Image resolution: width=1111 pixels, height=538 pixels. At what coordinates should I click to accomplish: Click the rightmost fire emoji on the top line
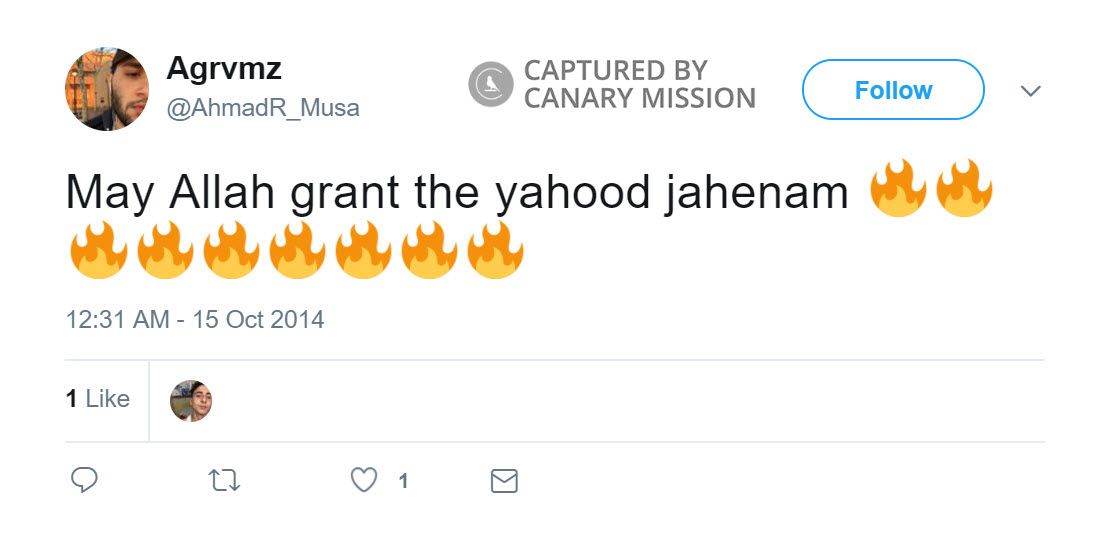point(964,190)
